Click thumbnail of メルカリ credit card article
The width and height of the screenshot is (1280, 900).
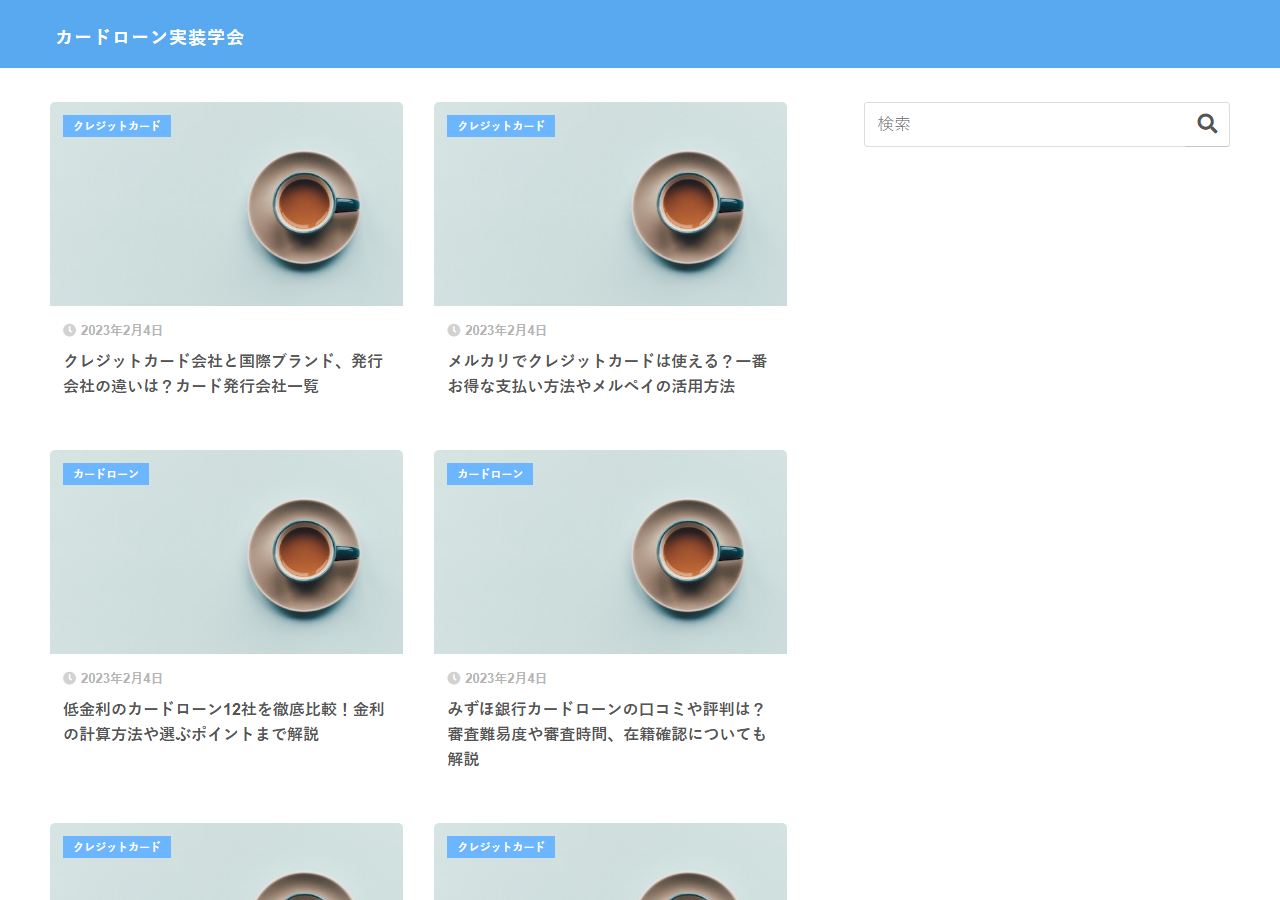(x=610, y=204)
